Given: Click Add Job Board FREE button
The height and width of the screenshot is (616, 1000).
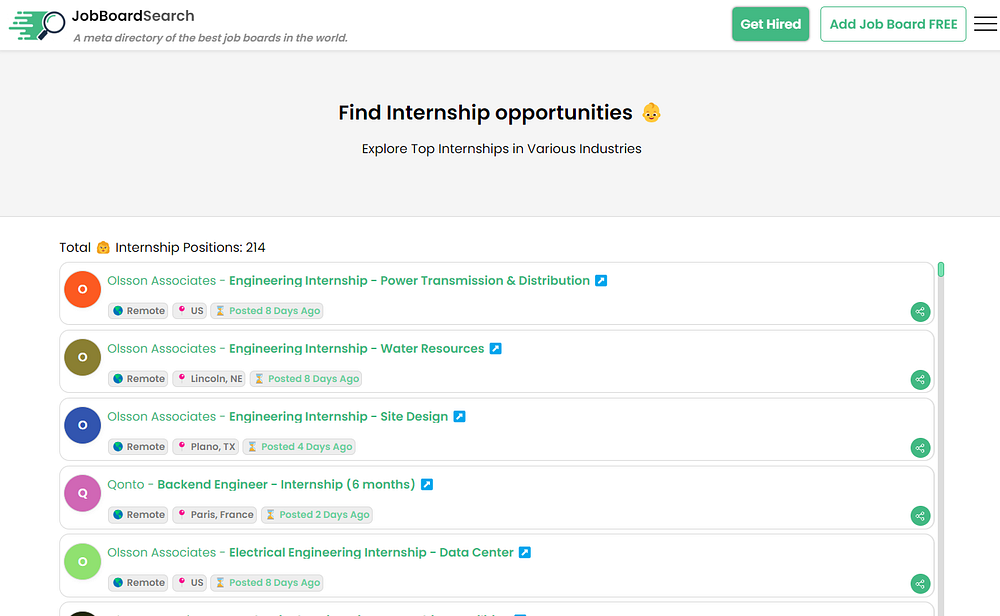Looking at the screenshot, I should tap(893, 24).
